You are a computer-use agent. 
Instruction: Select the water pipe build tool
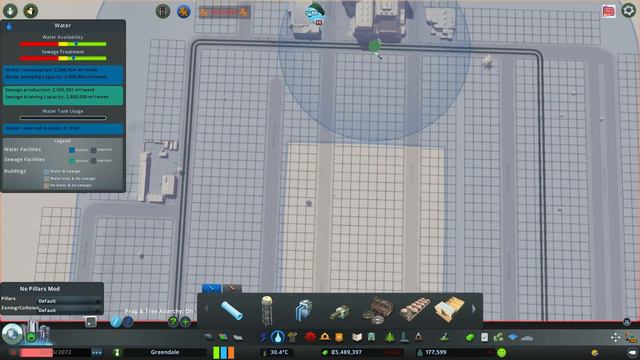(231, 310)
